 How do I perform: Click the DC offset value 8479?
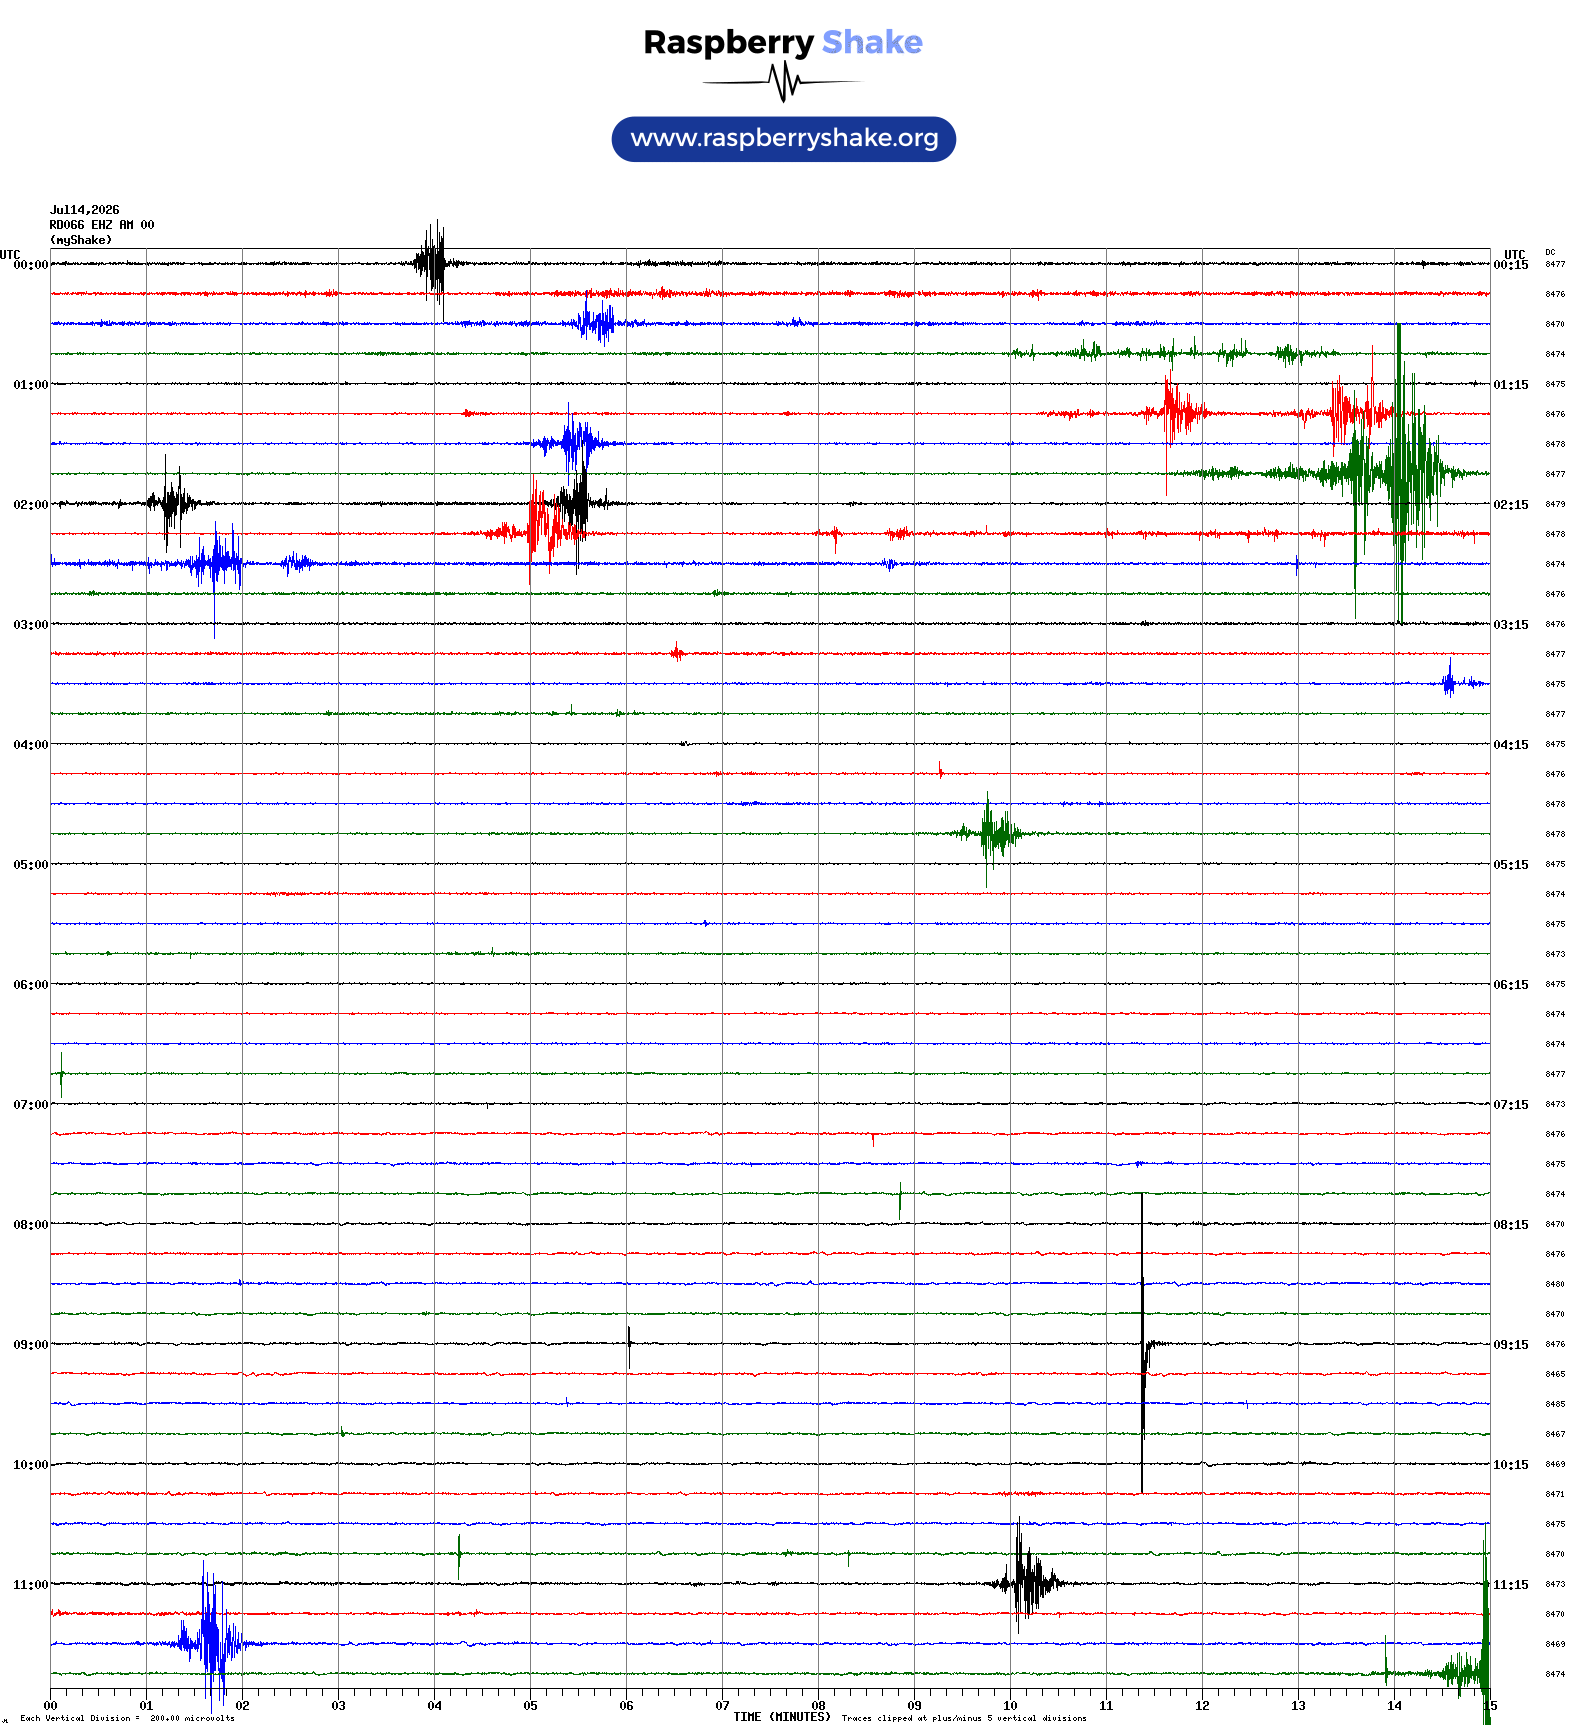click(x=1555, y=504)
